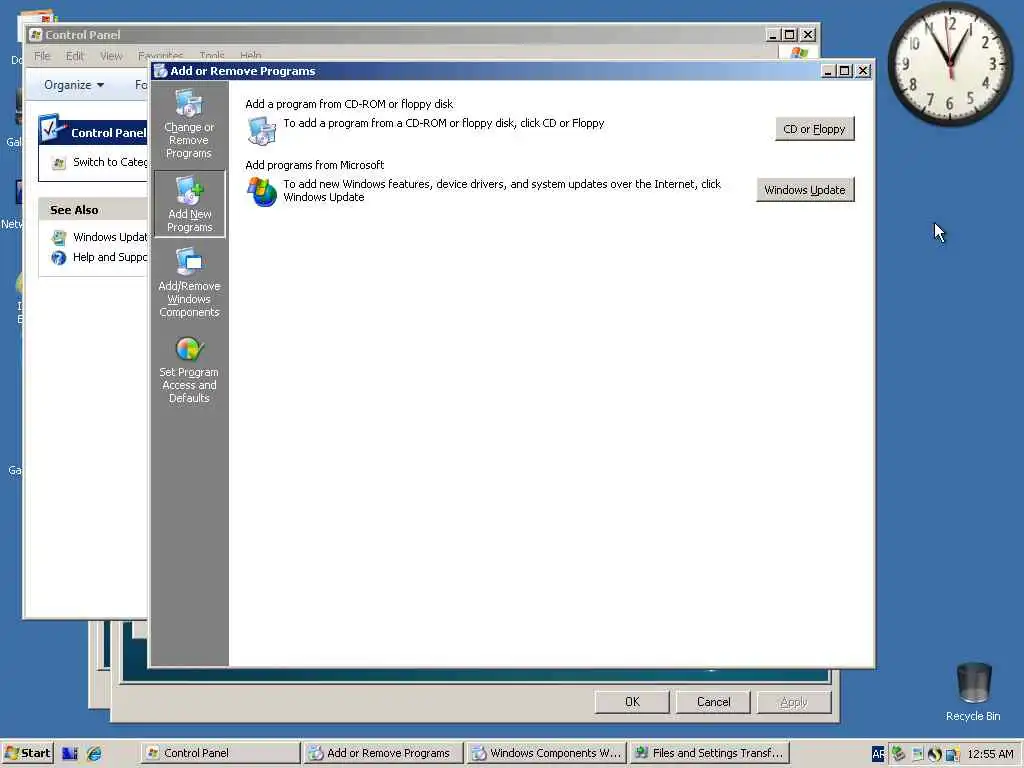Maximize the Add or Remove Programs window
The height and width of the screenshot is (768, 1024).
pyautogui.click(x=845, y=71)
